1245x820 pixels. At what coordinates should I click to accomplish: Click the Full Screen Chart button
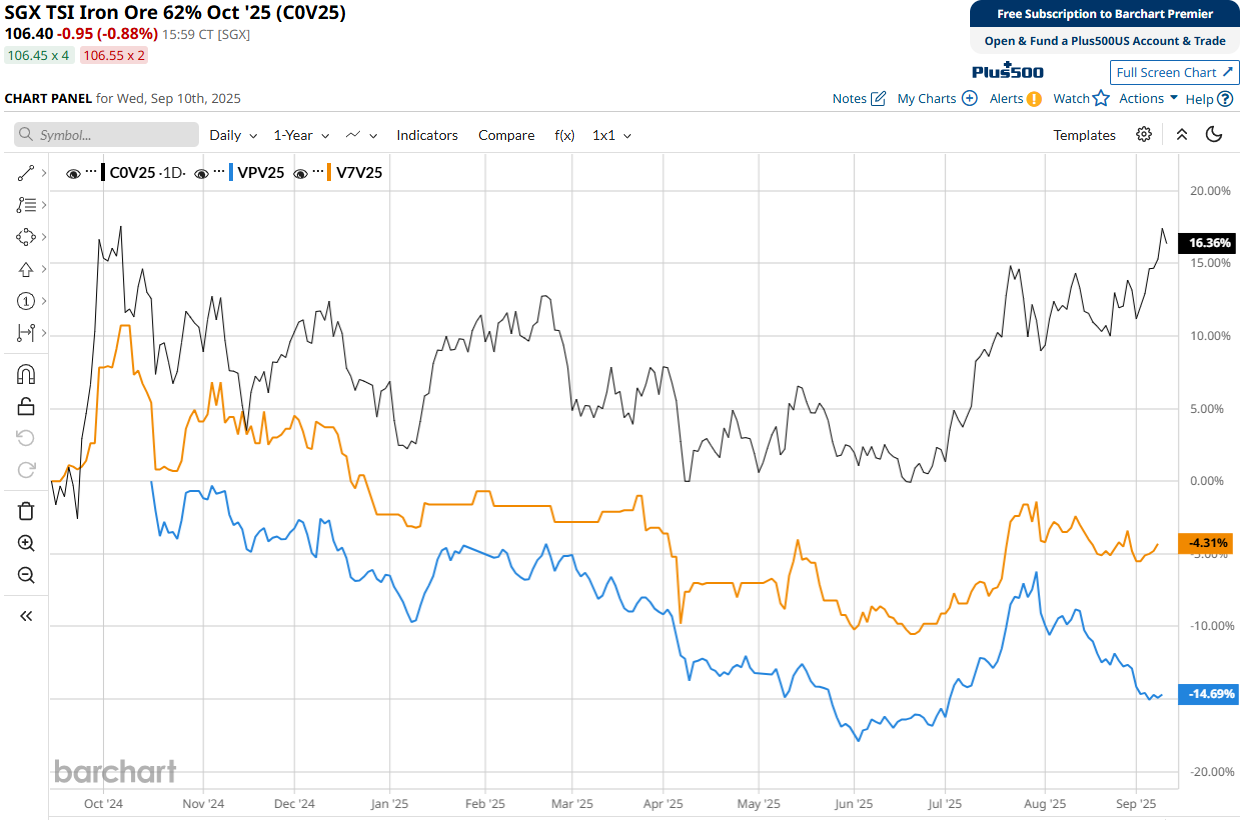point(1174,72)
